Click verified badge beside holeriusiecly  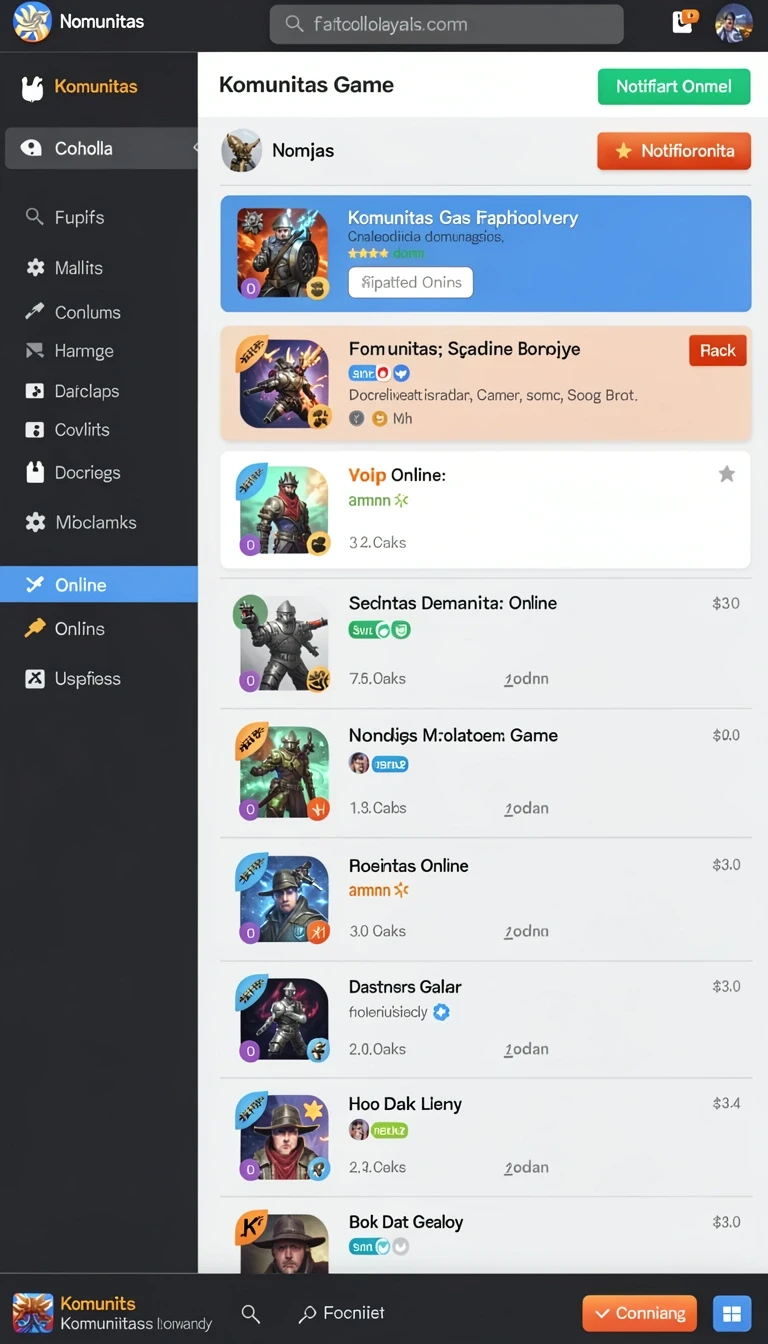(x=441, y=1012)
